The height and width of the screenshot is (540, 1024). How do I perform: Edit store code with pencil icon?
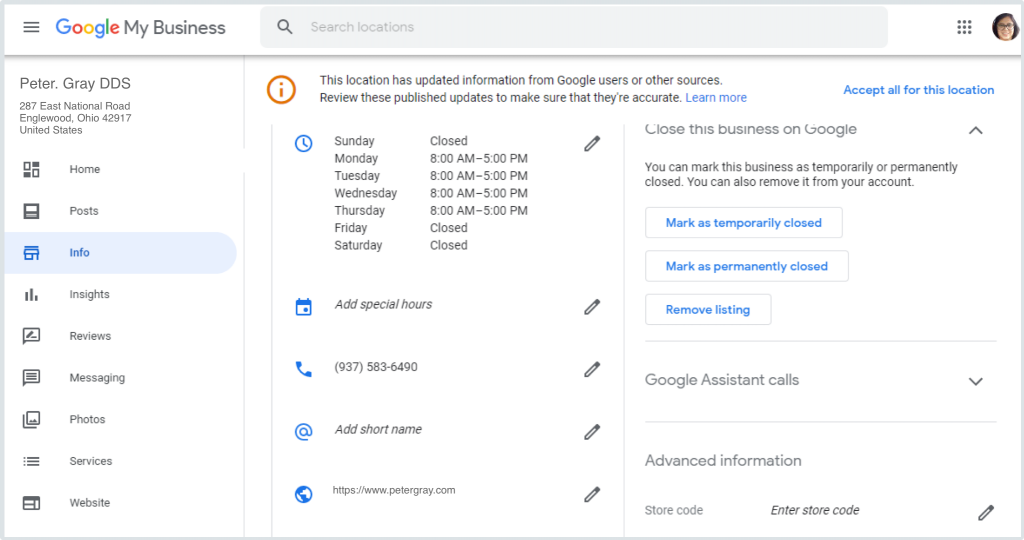(986, 513)
